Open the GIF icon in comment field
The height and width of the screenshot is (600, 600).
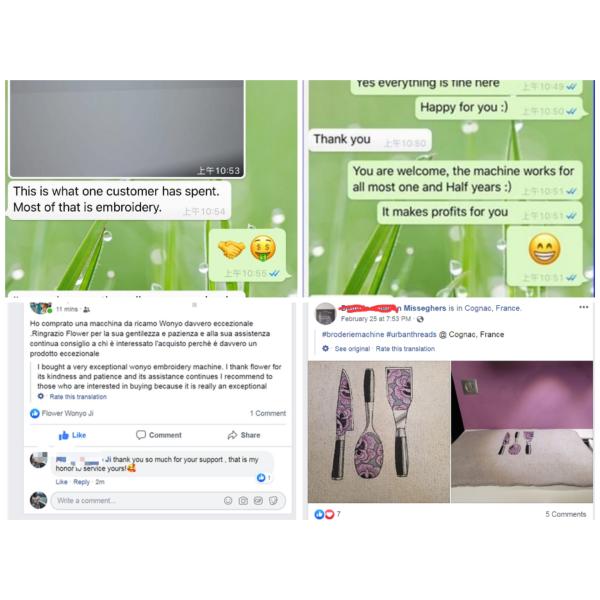[258, 501]
